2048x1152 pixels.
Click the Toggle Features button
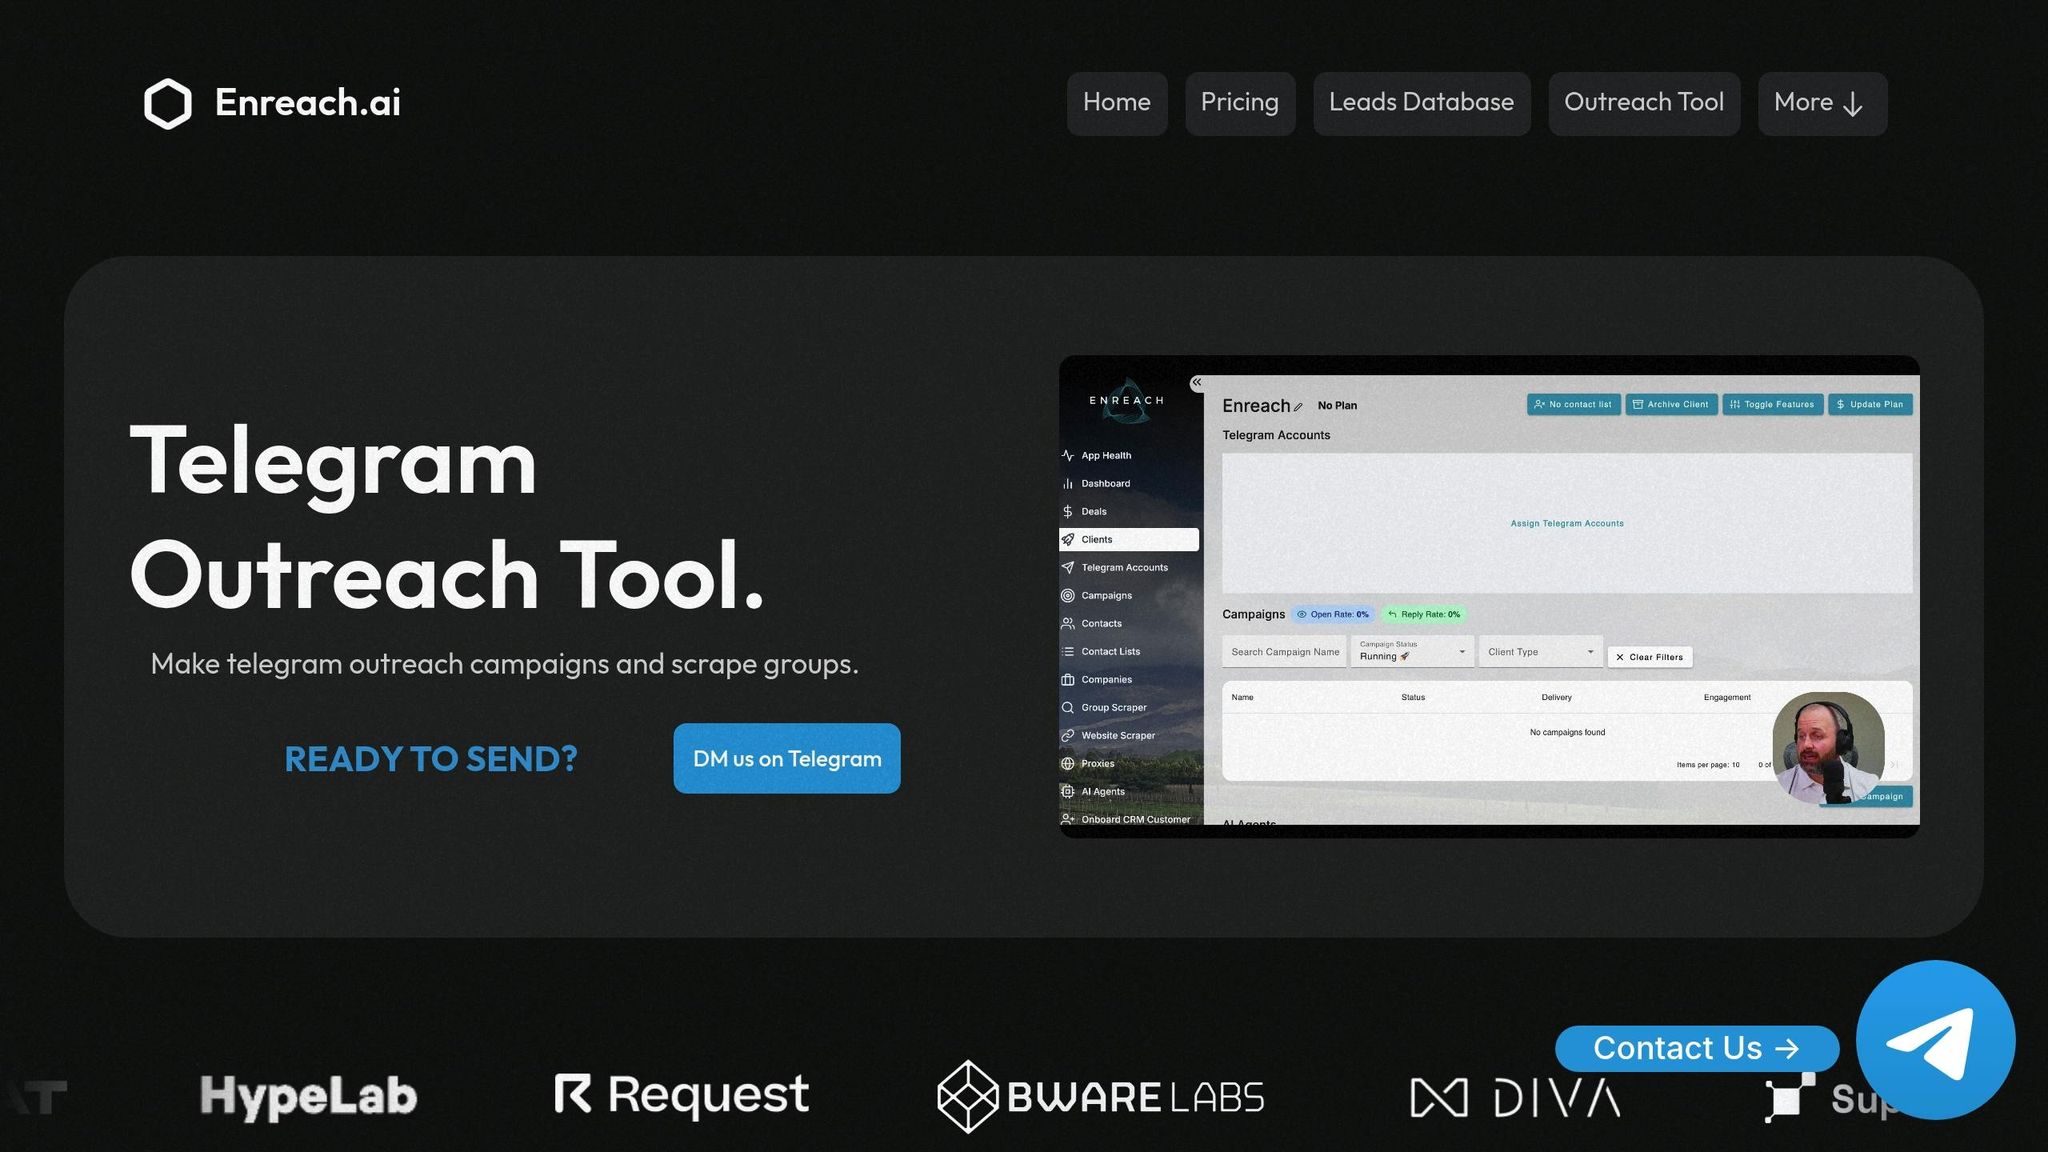coord(1772,404)
